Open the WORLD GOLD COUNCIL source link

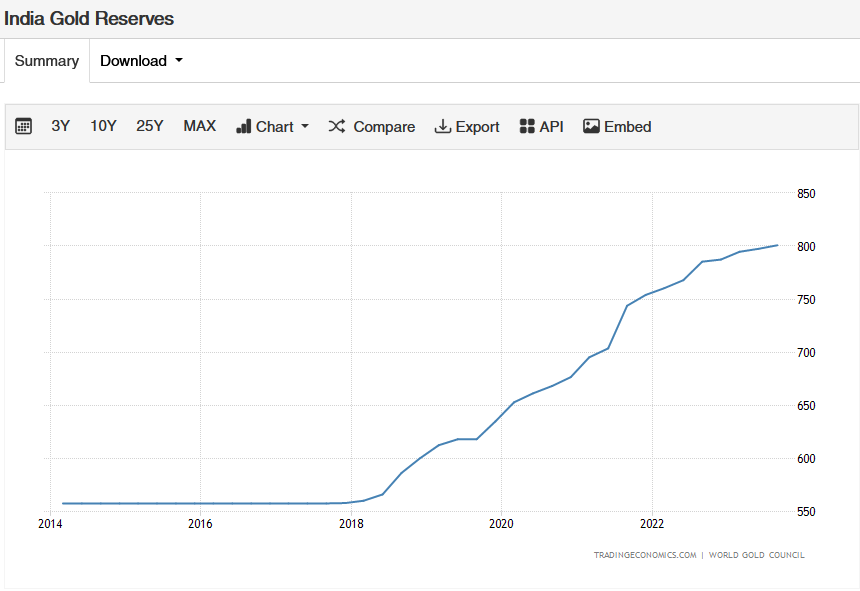[756, 555]
